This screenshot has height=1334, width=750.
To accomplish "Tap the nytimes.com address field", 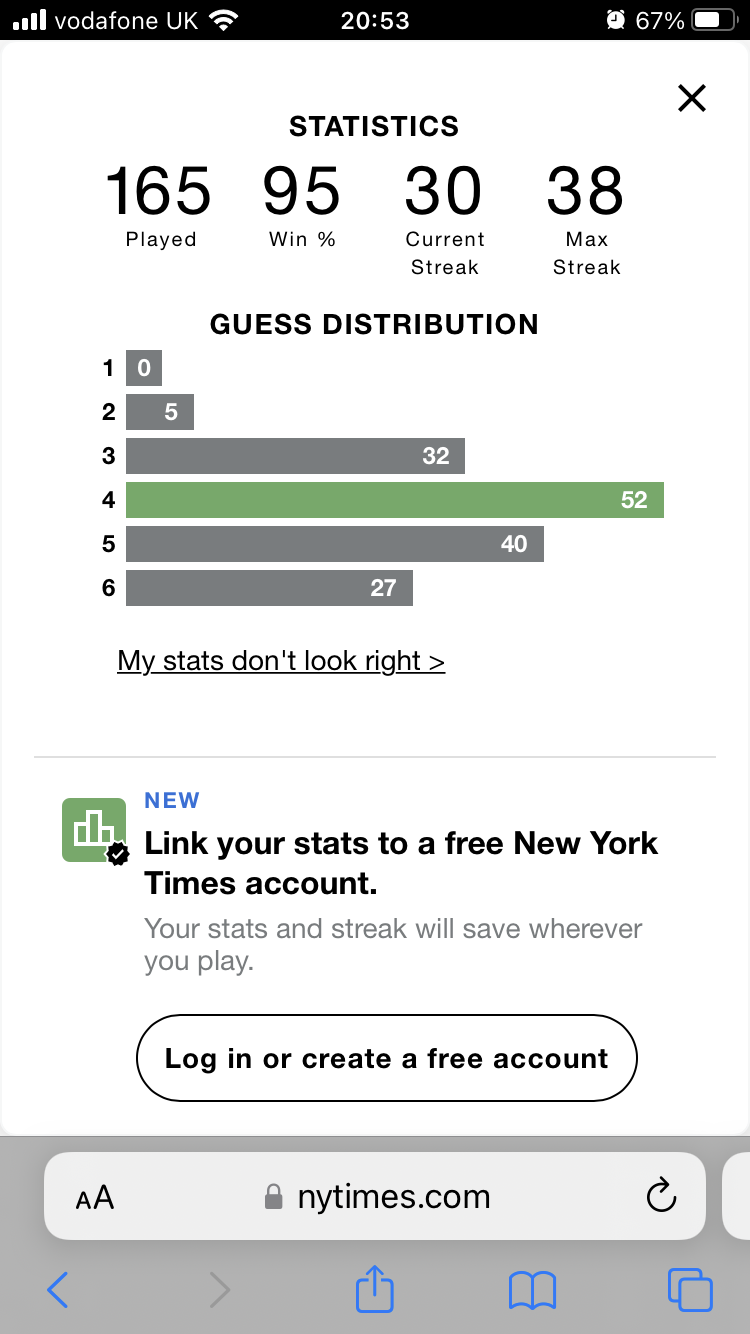I will coord(375,1196).
